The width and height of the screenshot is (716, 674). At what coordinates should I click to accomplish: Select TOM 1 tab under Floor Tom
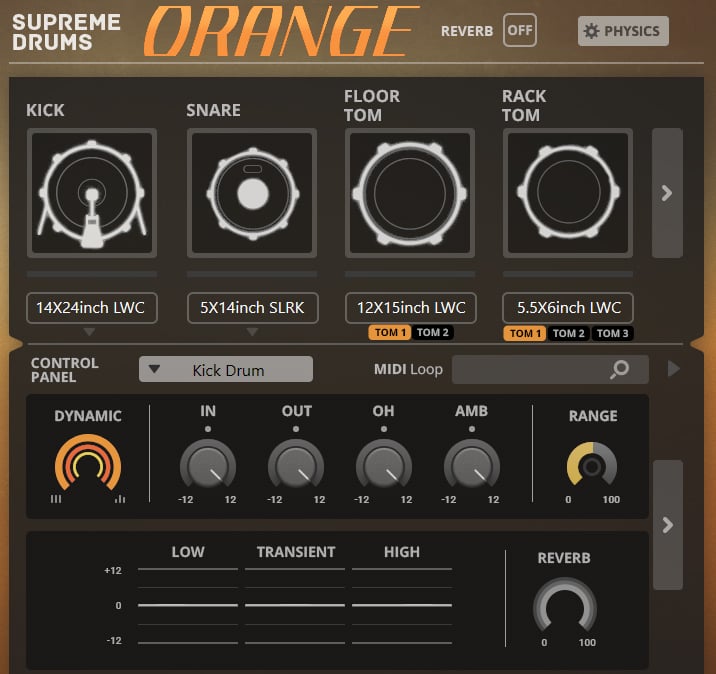pos(389,333)
